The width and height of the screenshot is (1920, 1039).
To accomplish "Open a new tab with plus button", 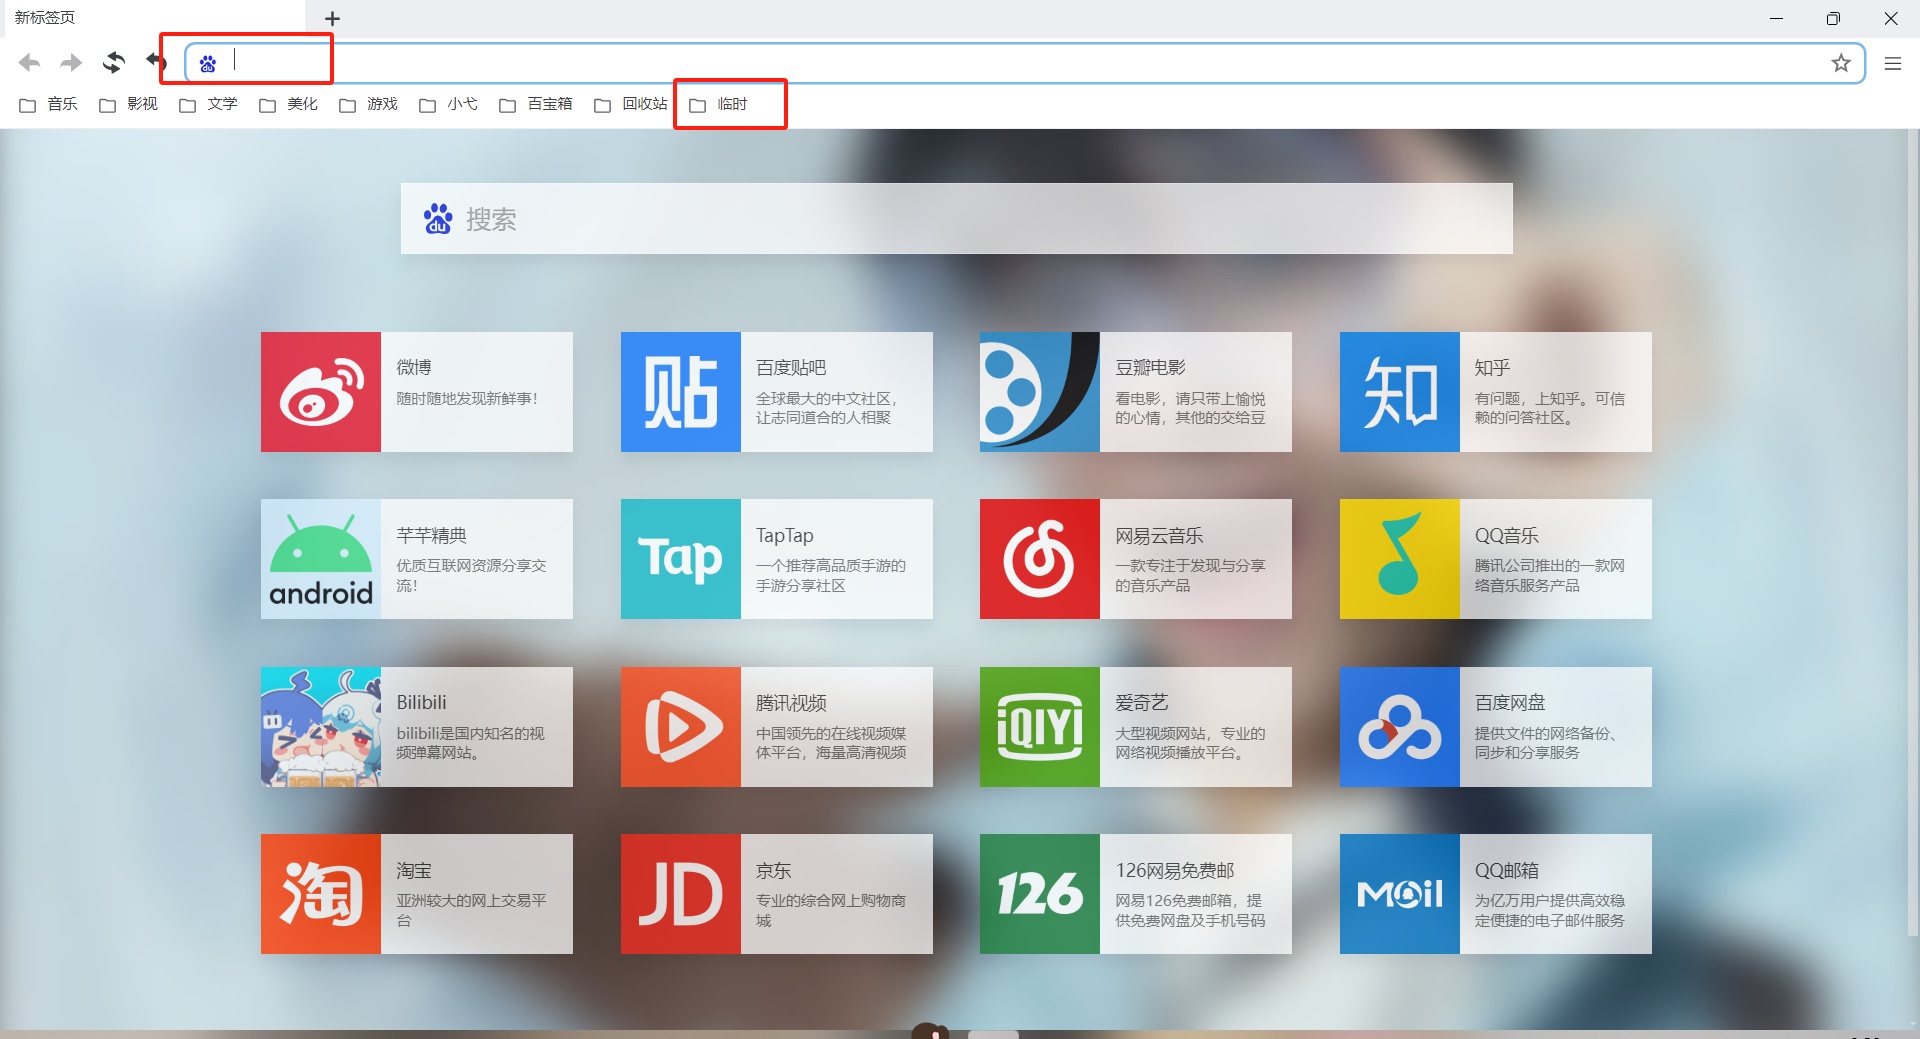I will tap(333, 18).
